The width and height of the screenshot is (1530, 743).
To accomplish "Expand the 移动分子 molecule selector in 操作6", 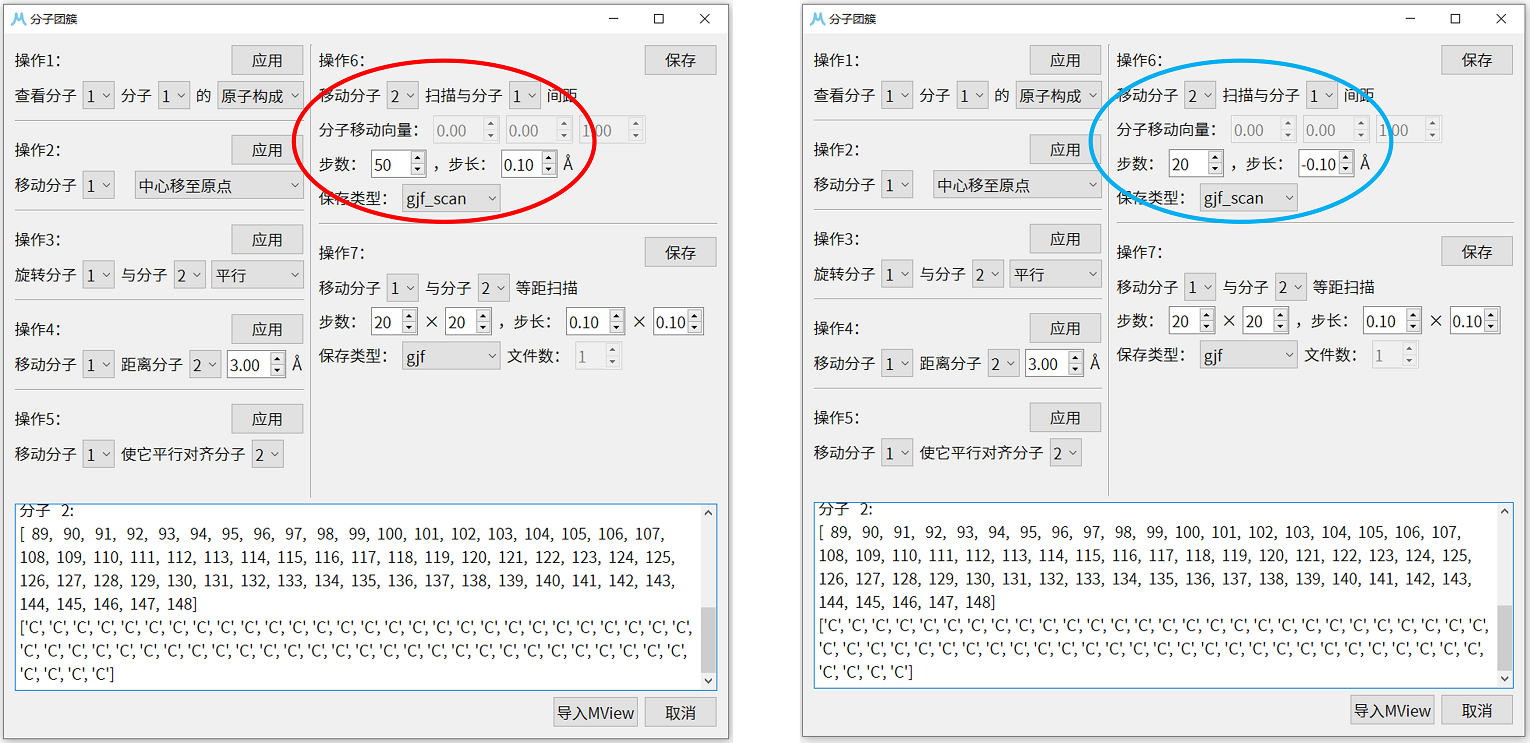I will tap(401, 94).
